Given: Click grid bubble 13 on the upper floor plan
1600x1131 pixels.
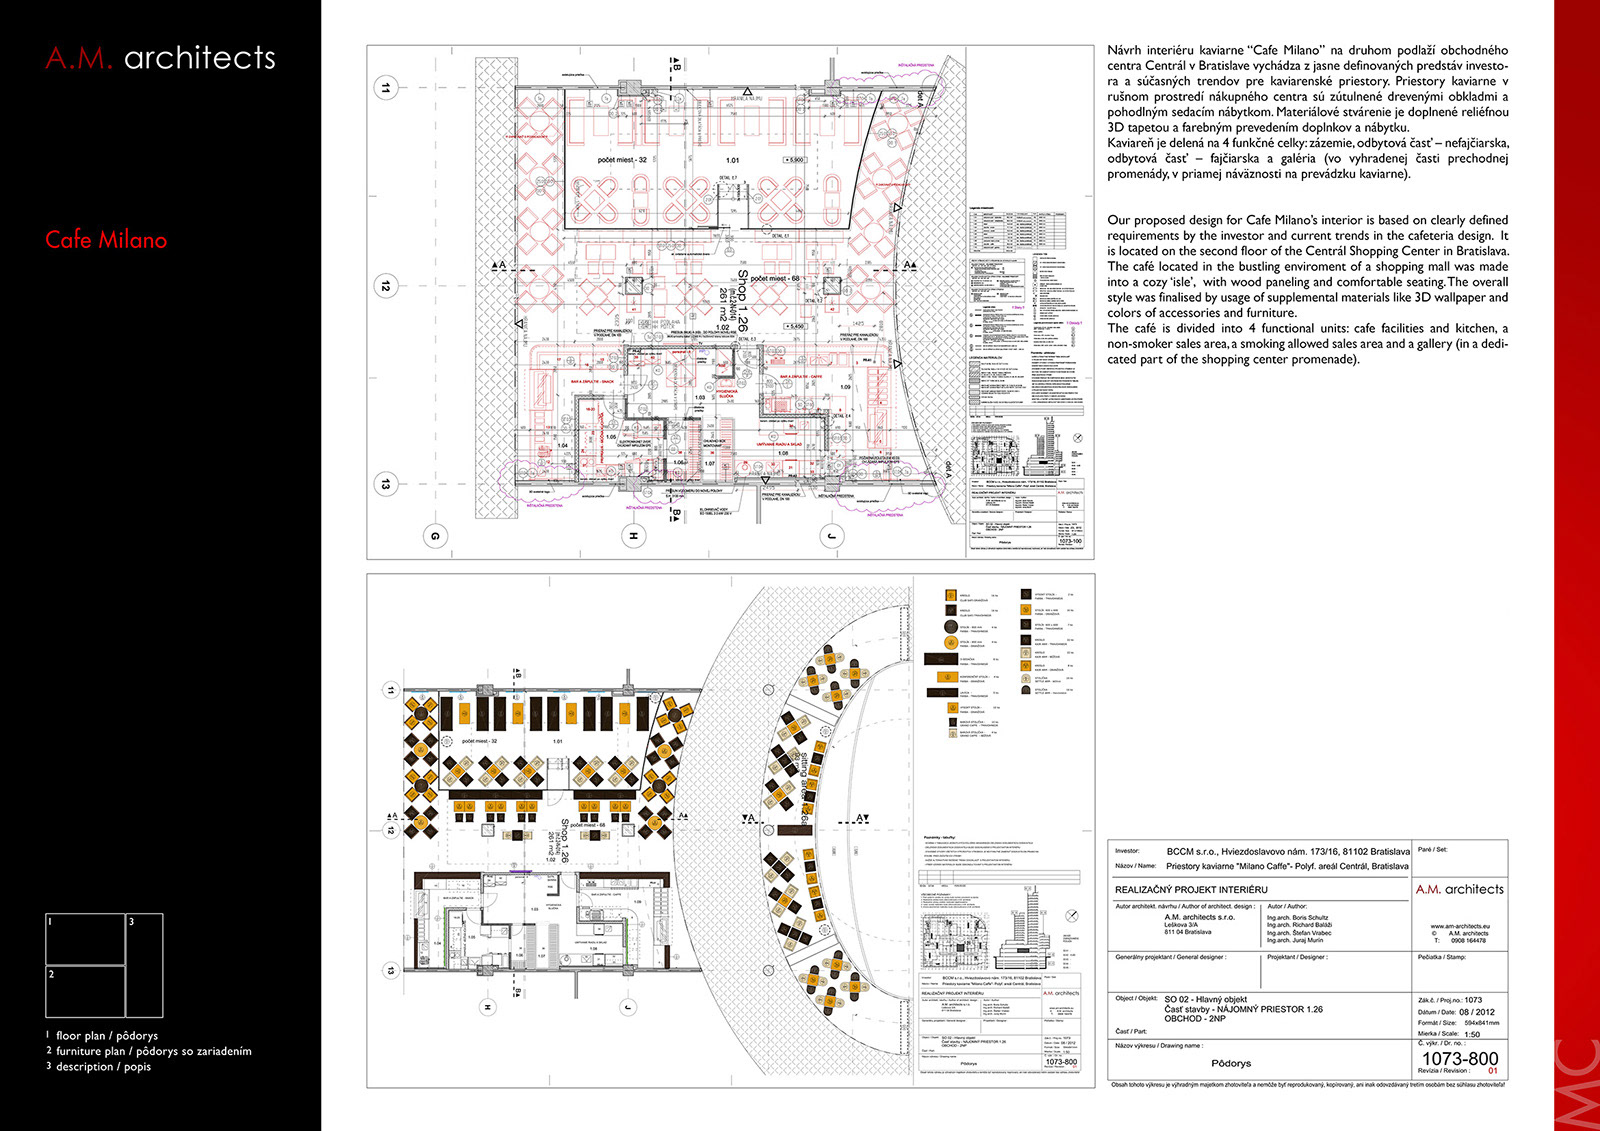Looking at the screenshot, I should (x=386, y=484).
